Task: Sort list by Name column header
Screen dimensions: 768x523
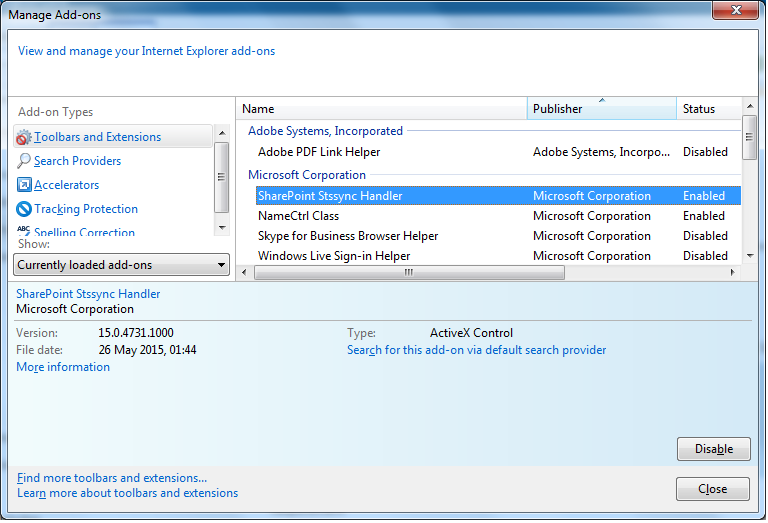Action: [x=382, y=109]
